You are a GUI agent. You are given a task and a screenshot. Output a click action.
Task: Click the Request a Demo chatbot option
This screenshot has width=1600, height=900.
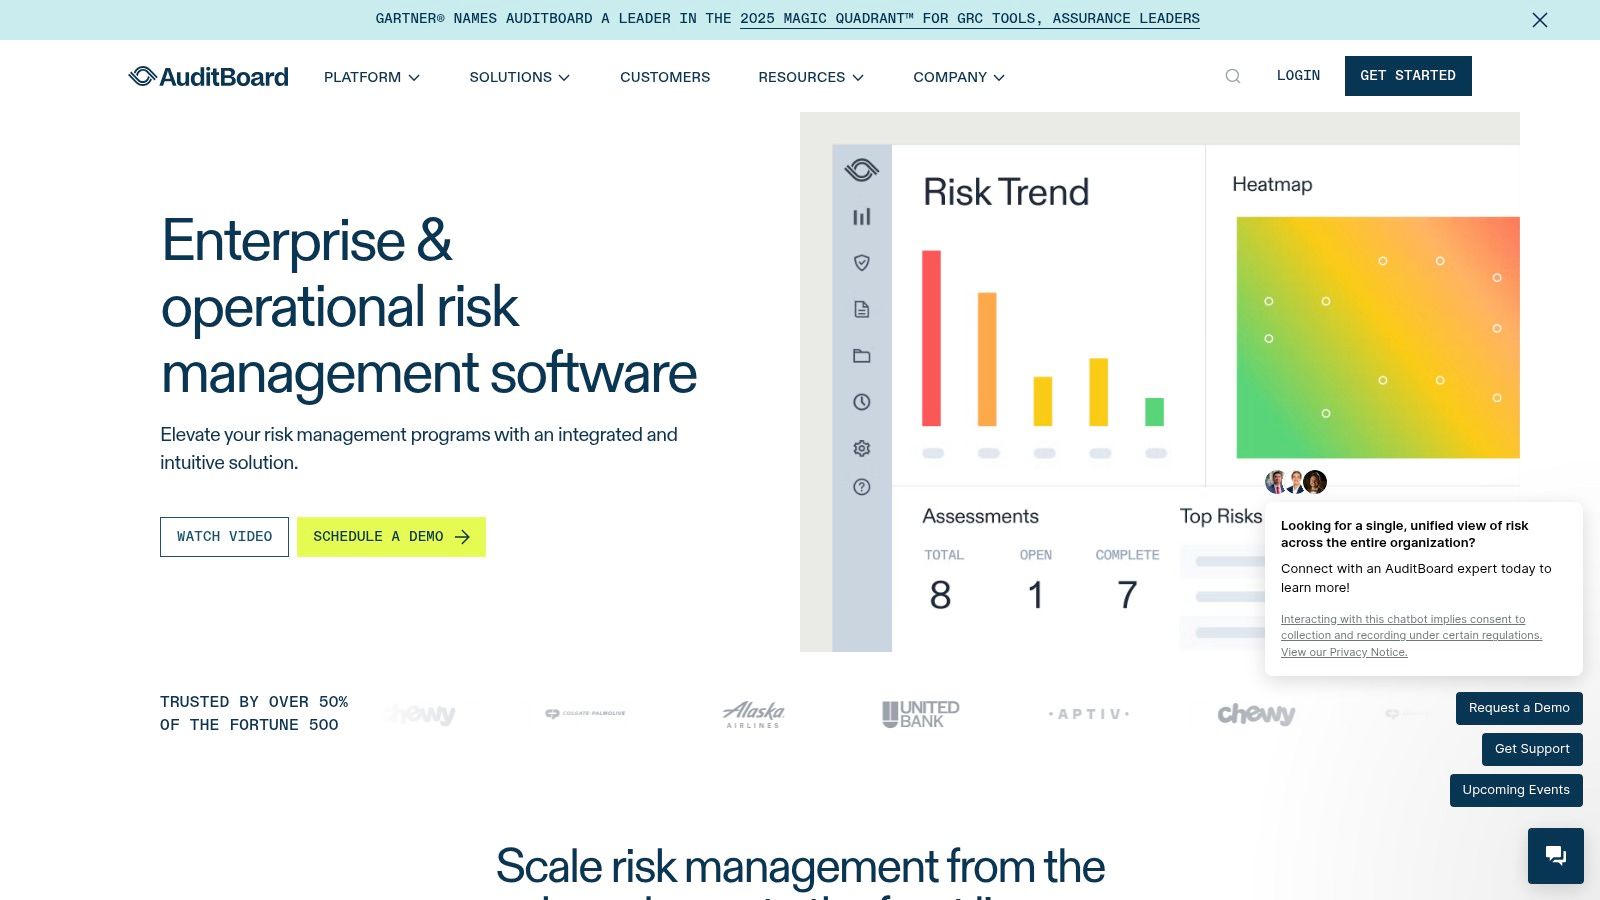(x=1519, y=708)
